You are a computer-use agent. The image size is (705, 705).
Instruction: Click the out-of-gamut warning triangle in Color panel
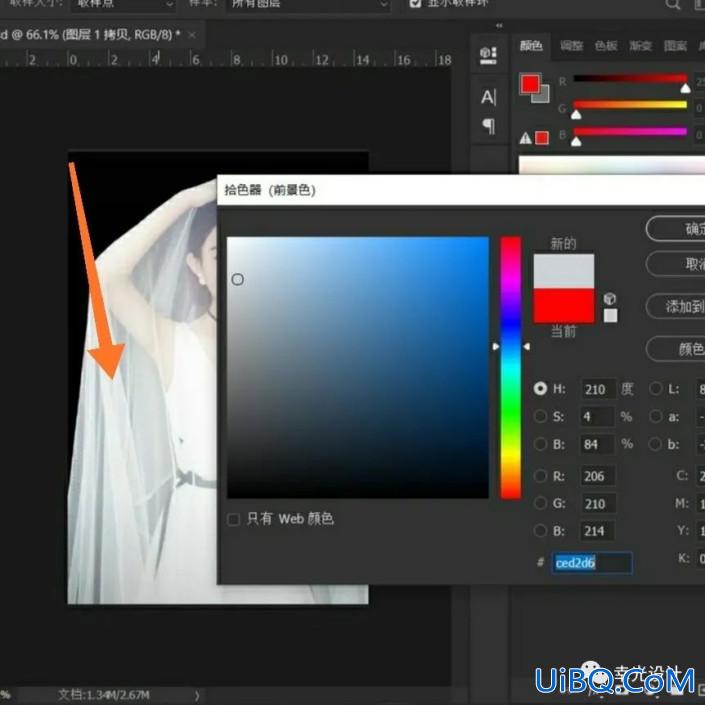(525, 138)
